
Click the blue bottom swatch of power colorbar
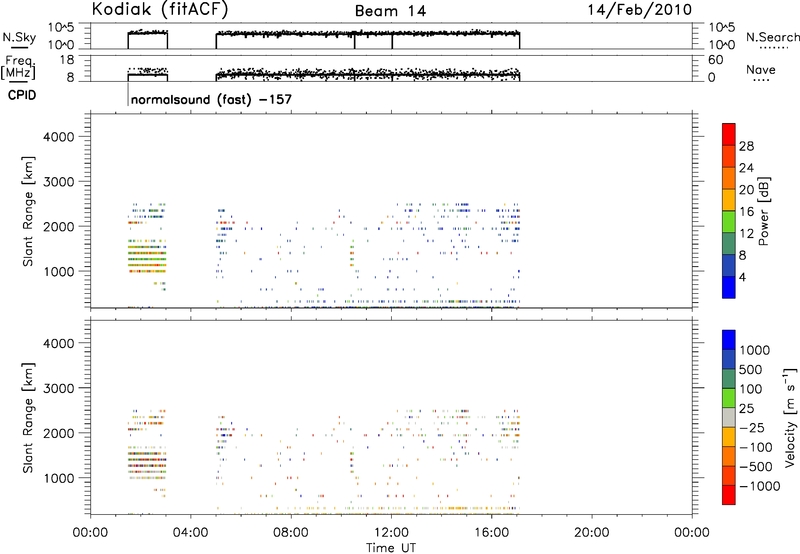729,287
